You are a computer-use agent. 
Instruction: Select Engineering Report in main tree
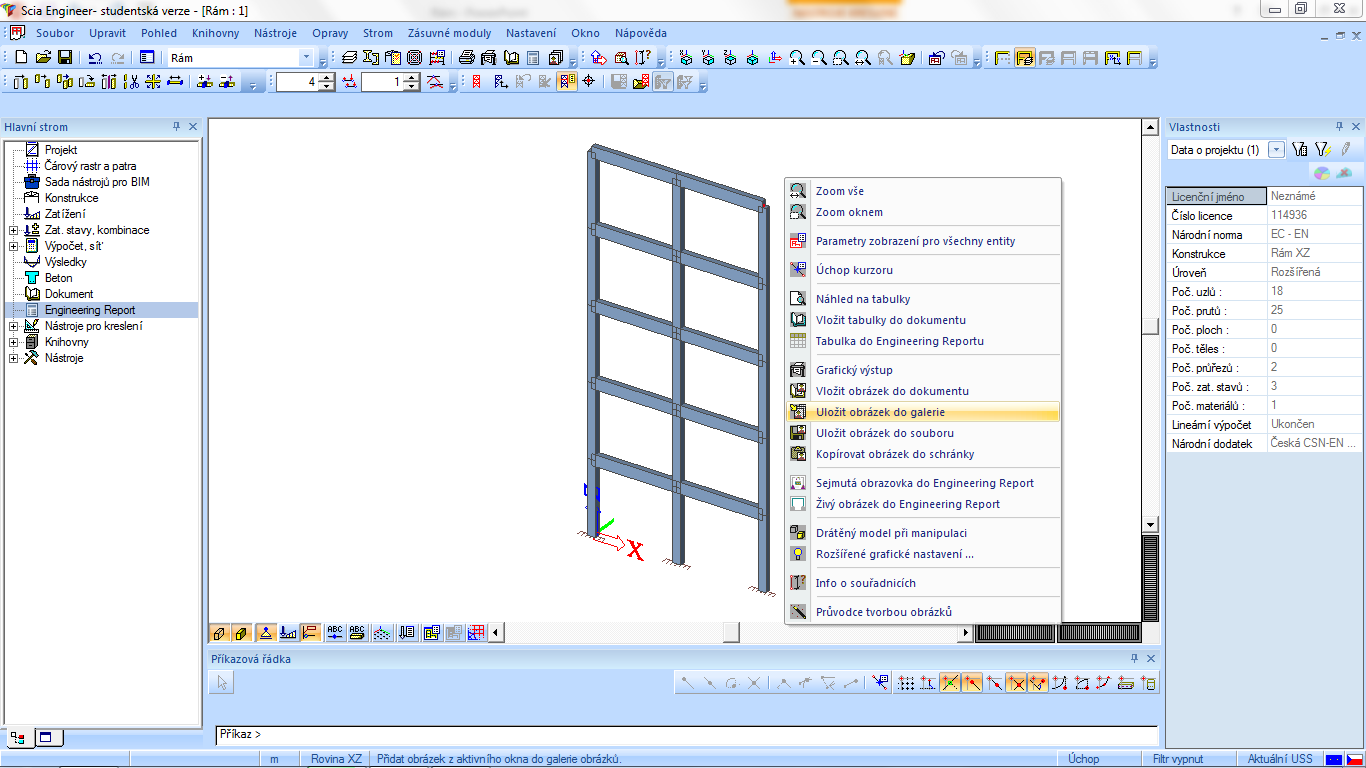[90, 310]
